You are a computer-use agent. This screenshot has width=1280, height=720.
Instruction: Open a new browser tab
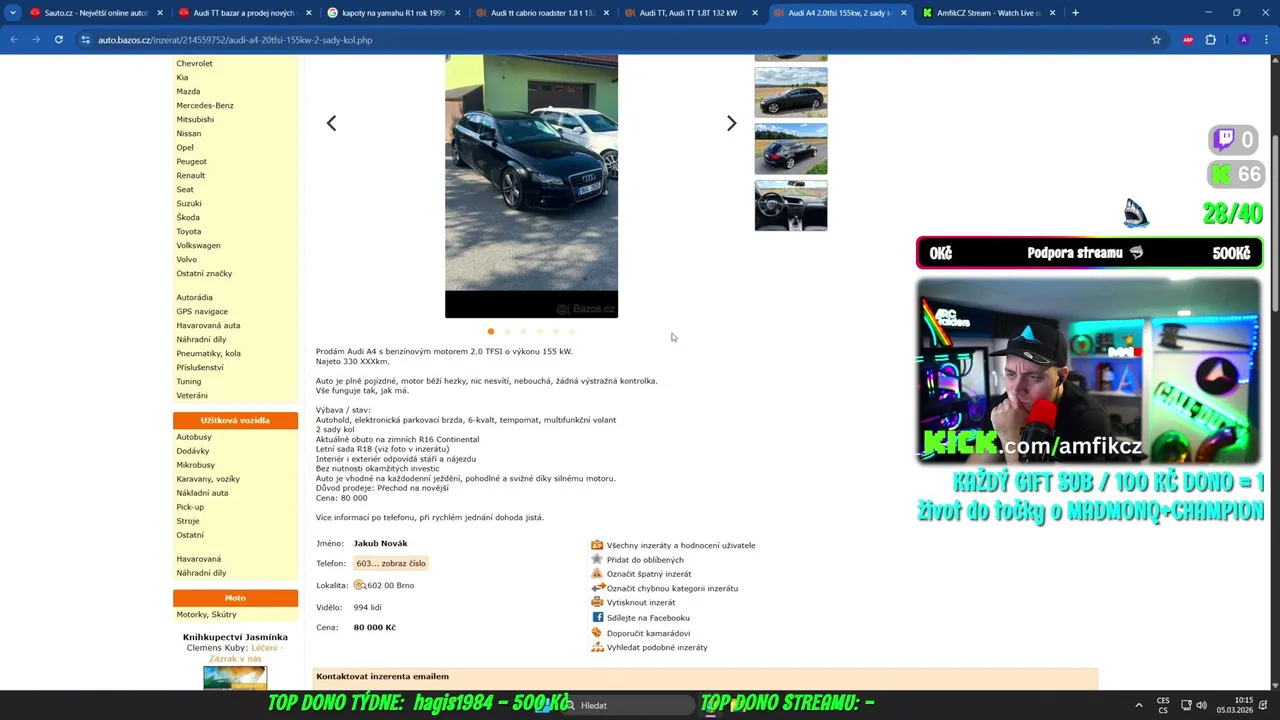click(1075, 13)
